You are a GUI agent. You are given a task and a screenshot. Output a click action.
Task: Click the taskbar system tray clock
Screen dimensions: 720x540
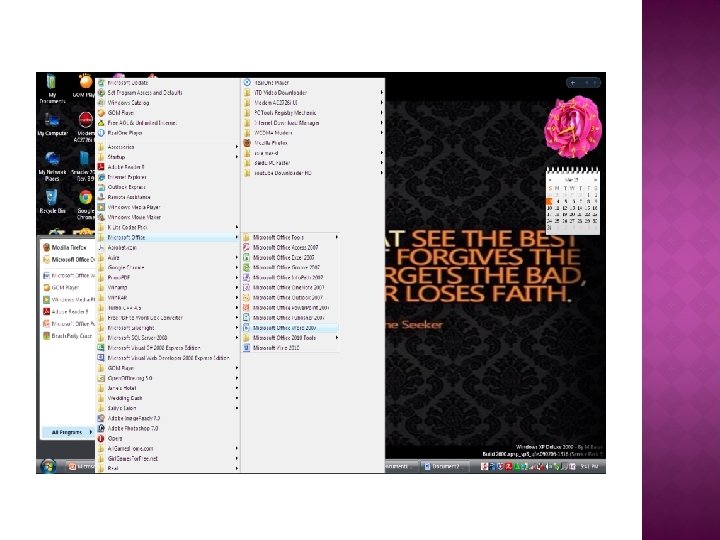pyautogui.click(x=588, y=467)
